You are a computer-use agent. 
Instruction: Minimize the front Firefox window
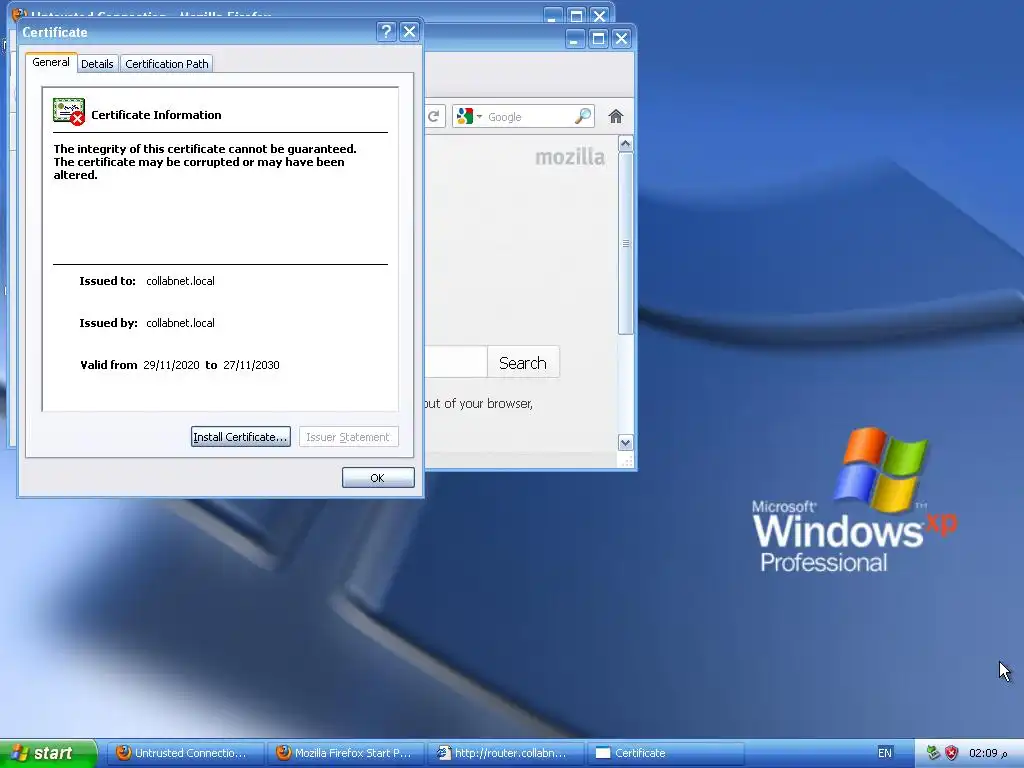[574, 39]
